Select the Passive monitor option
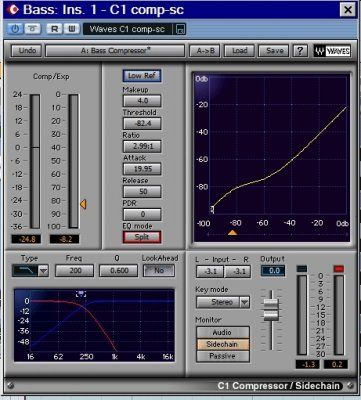 tap(223, 356)
